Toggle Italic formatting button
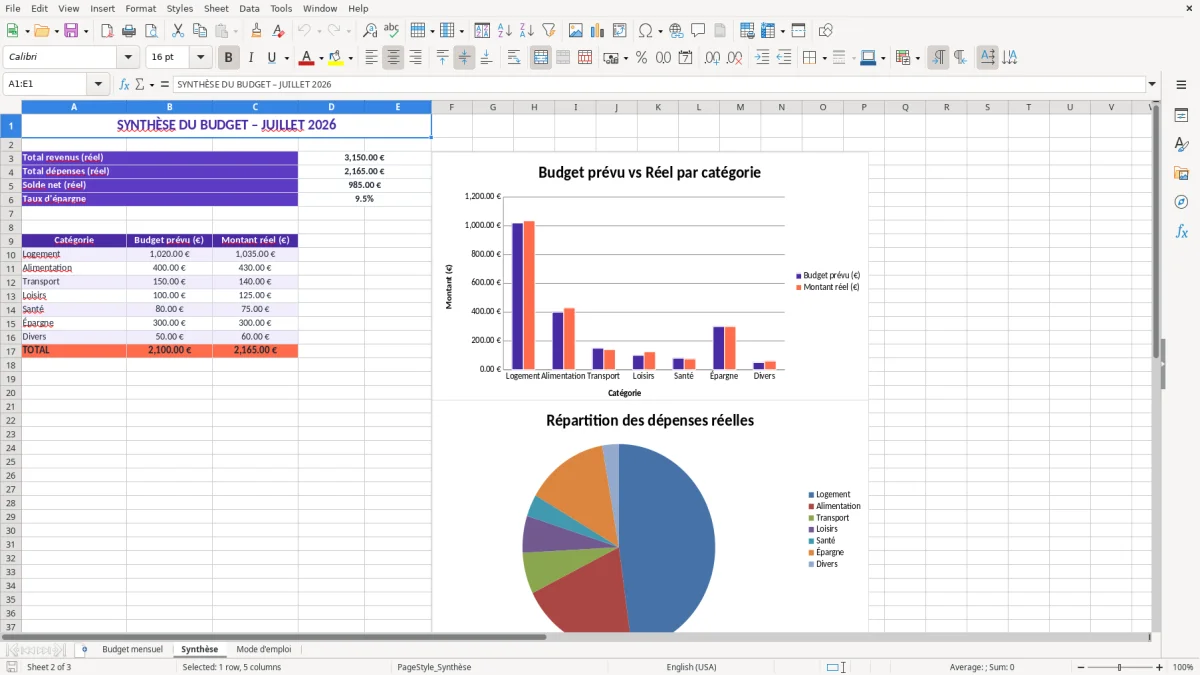Screen dimensions: 1200x675 251,58
